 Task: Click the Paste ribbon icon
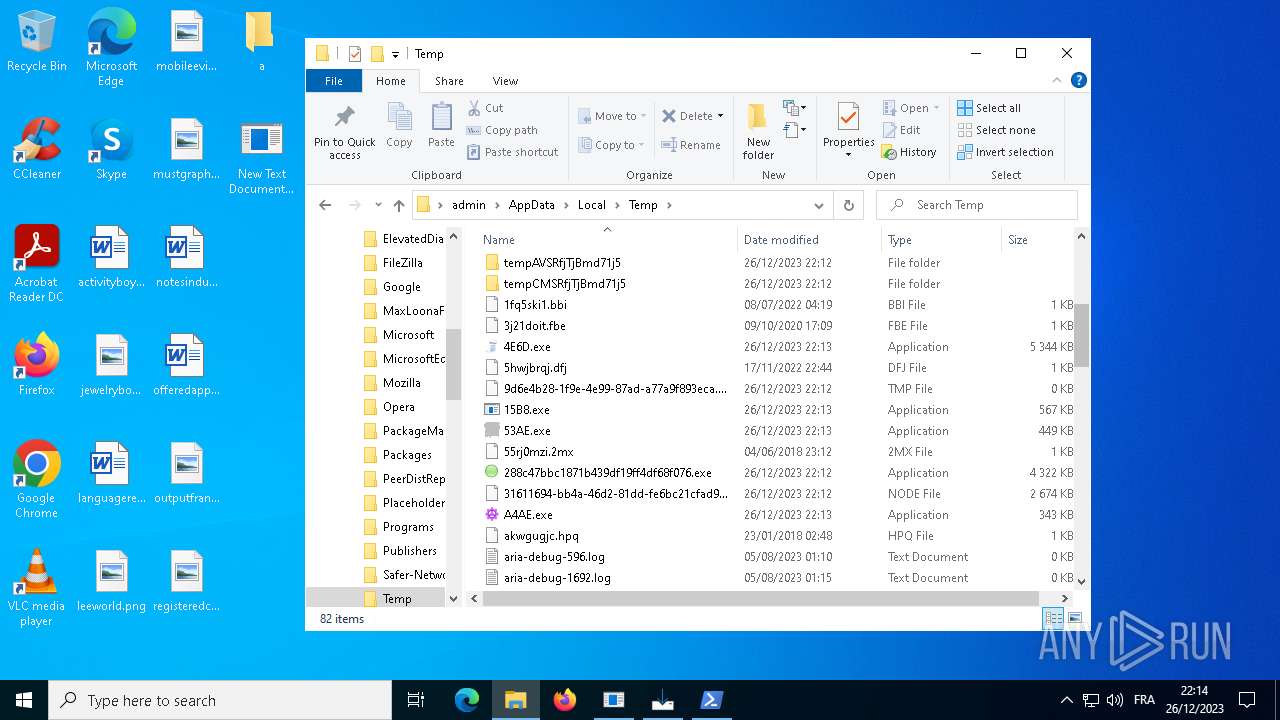coord(441,126)
